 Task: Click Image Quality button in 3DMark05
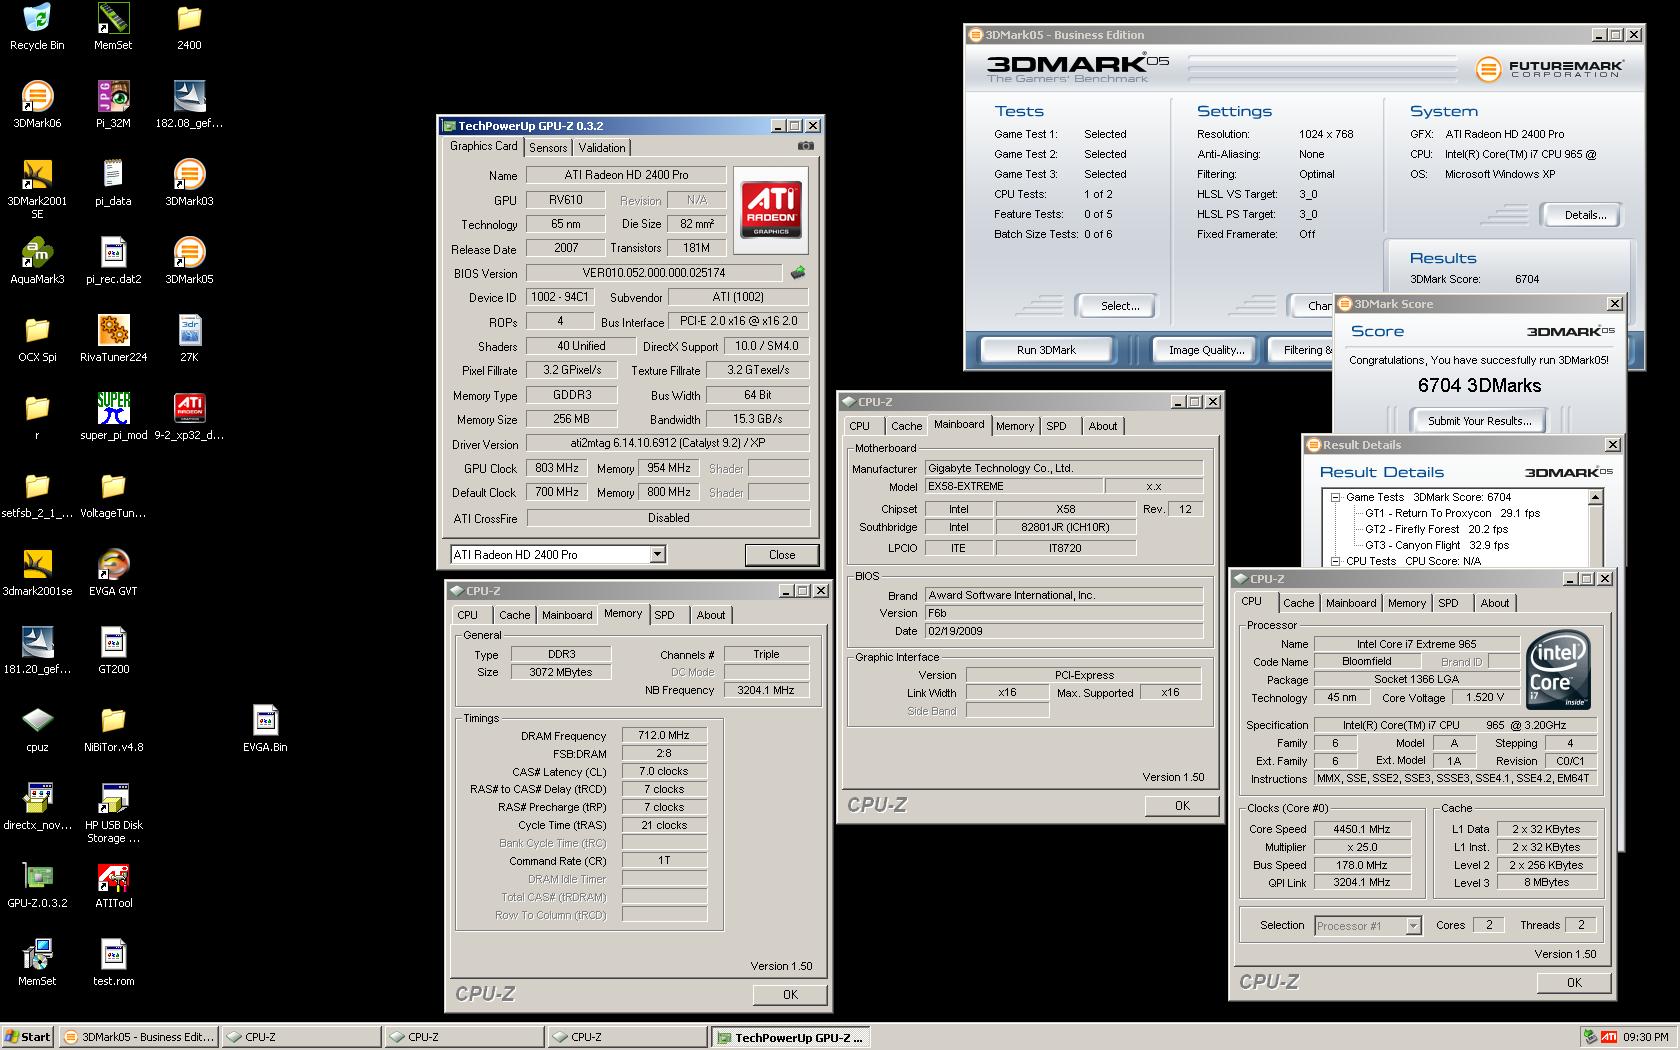click(x=1207, y=350)
